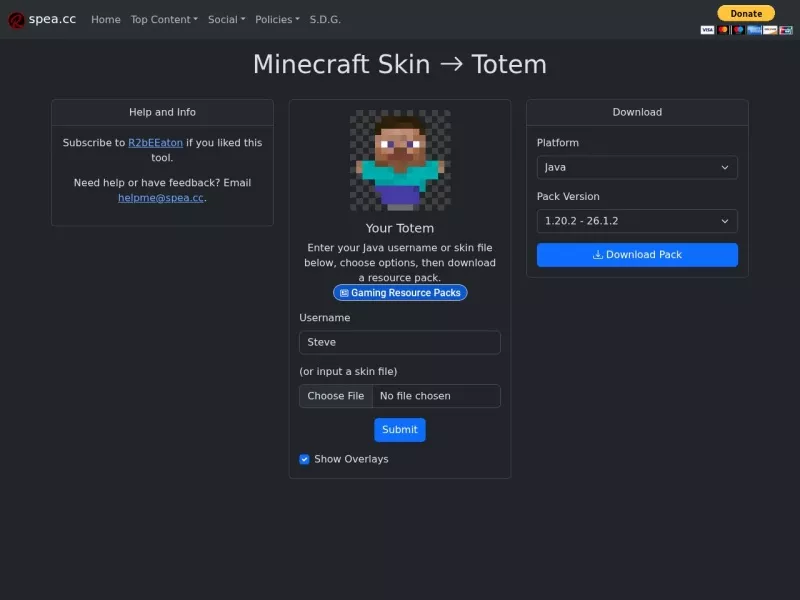The image size is (800, 600).
Task: Open the Gaming Resource Packs badge
Action: pos(400,293)
